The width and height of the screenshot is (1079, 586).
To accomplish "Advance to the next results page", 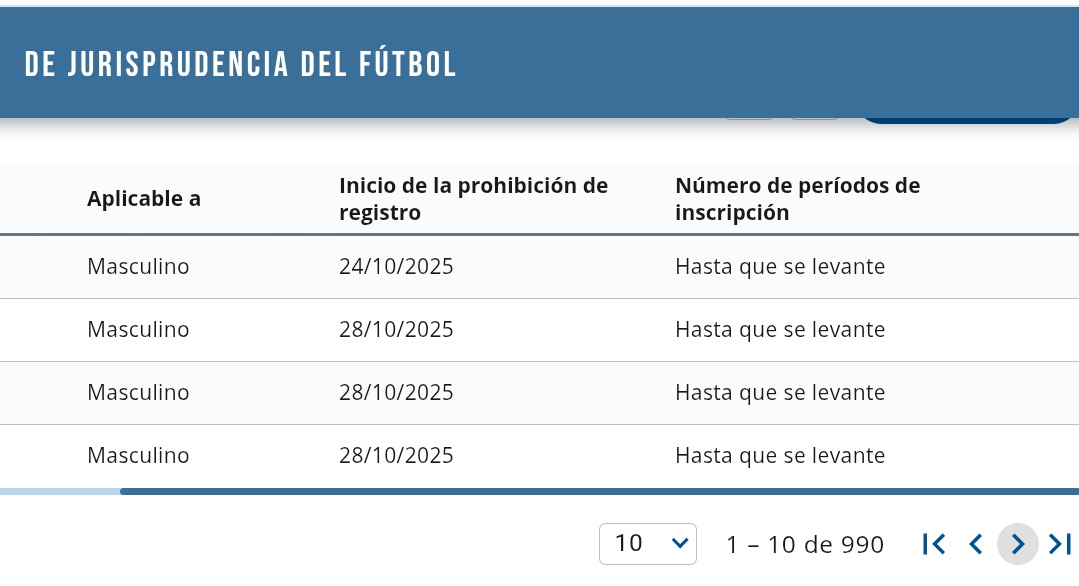I will (x=1018, y=544).
